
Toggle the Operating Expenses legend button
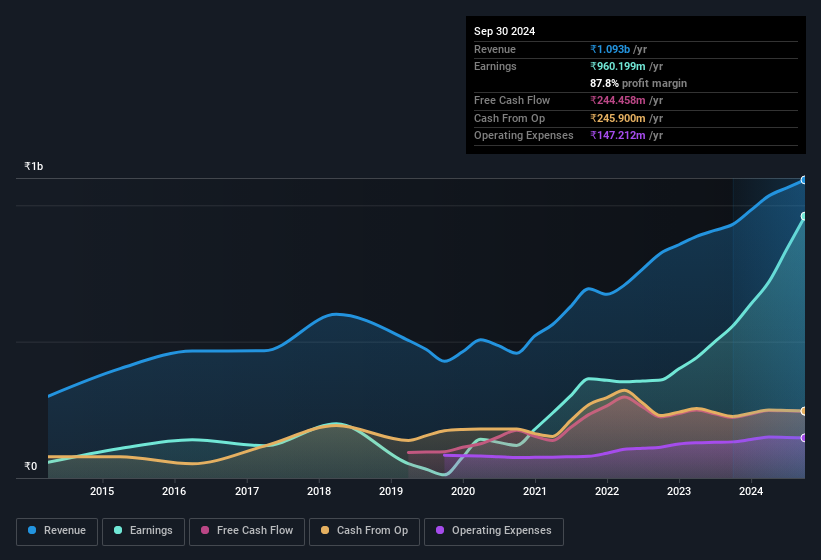[x=494, y=531]
